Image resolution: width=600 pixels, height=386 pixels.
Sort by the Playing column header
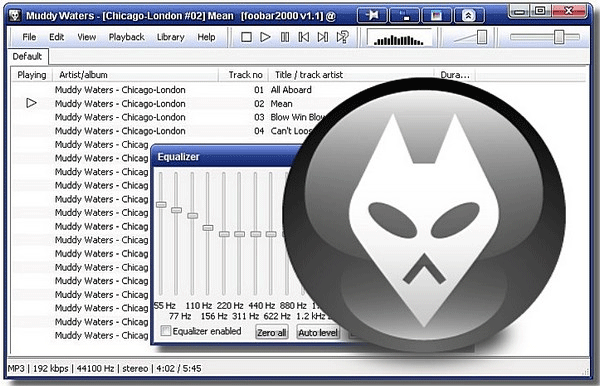(x=32, y=75)
